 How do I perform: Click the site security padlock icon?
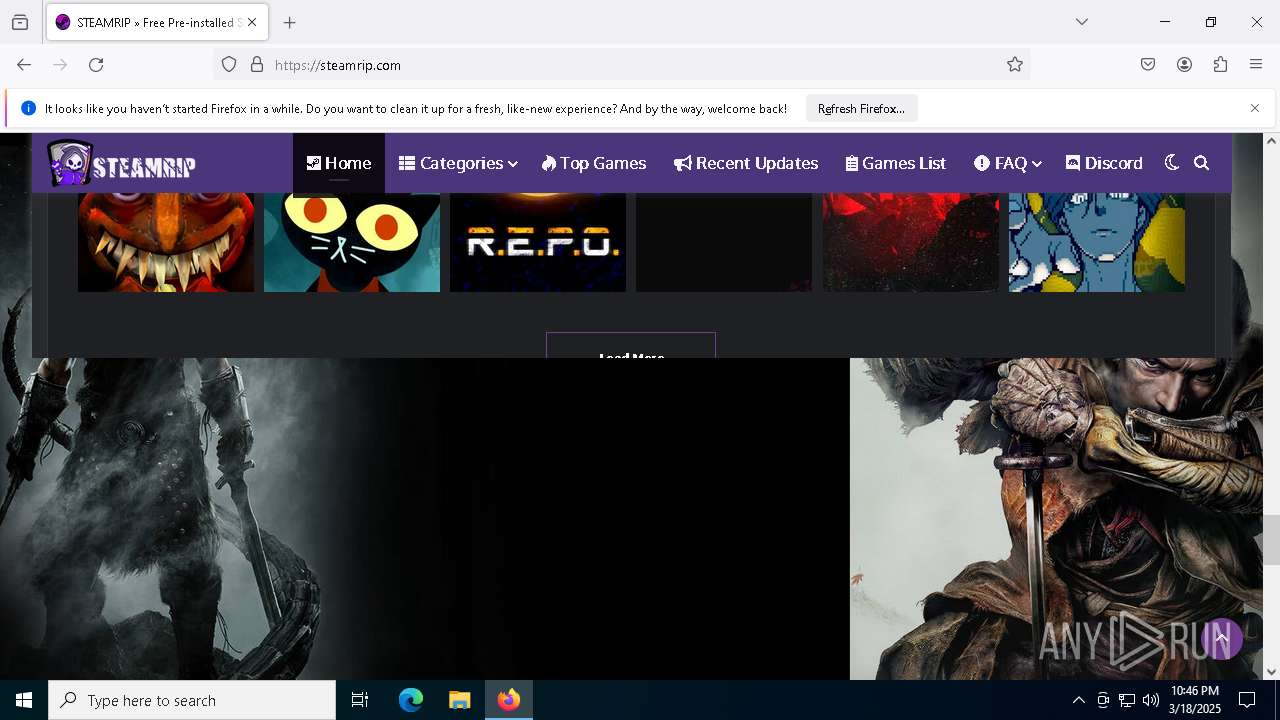click(x=257, y=65)
